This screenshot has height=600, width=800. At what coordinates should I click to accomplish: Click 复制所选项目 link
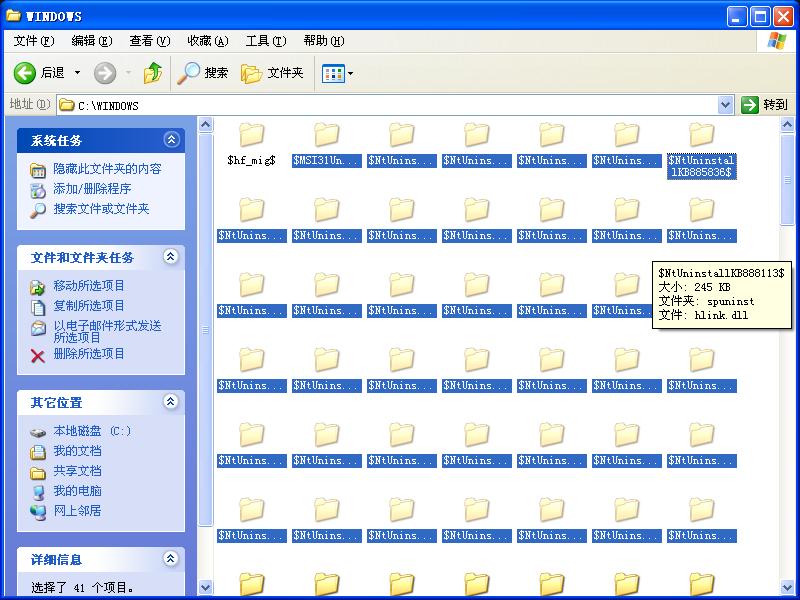click(89, 306)
